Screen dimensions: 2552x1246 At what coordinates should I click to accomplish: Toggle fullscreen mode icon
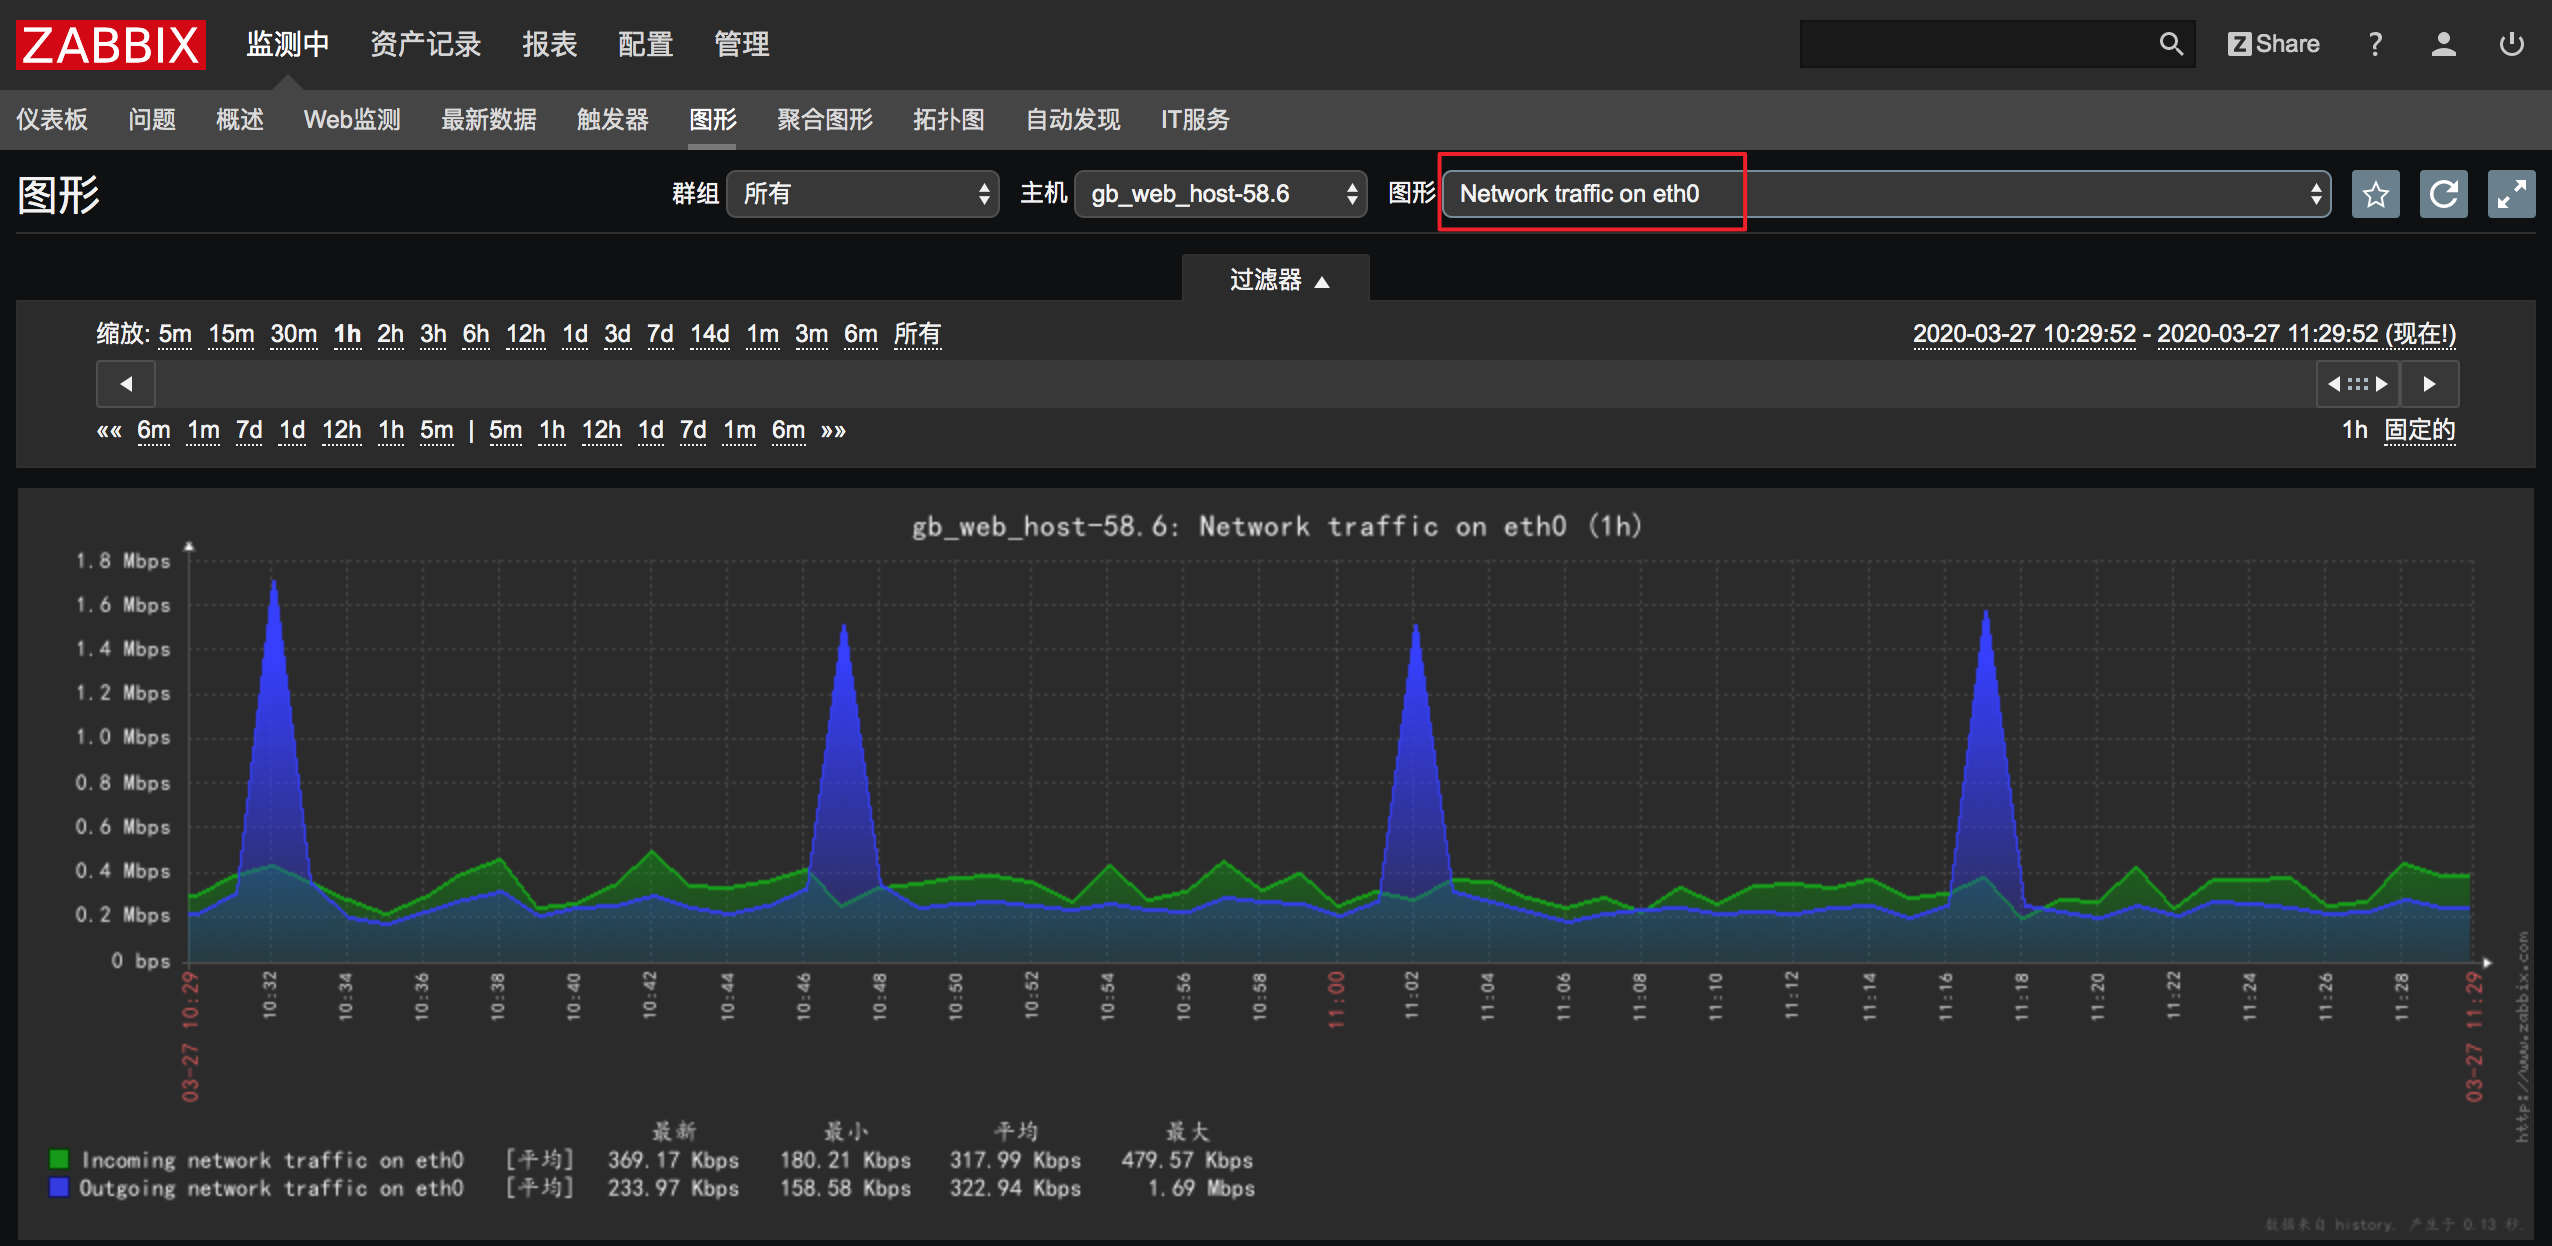2511,194
